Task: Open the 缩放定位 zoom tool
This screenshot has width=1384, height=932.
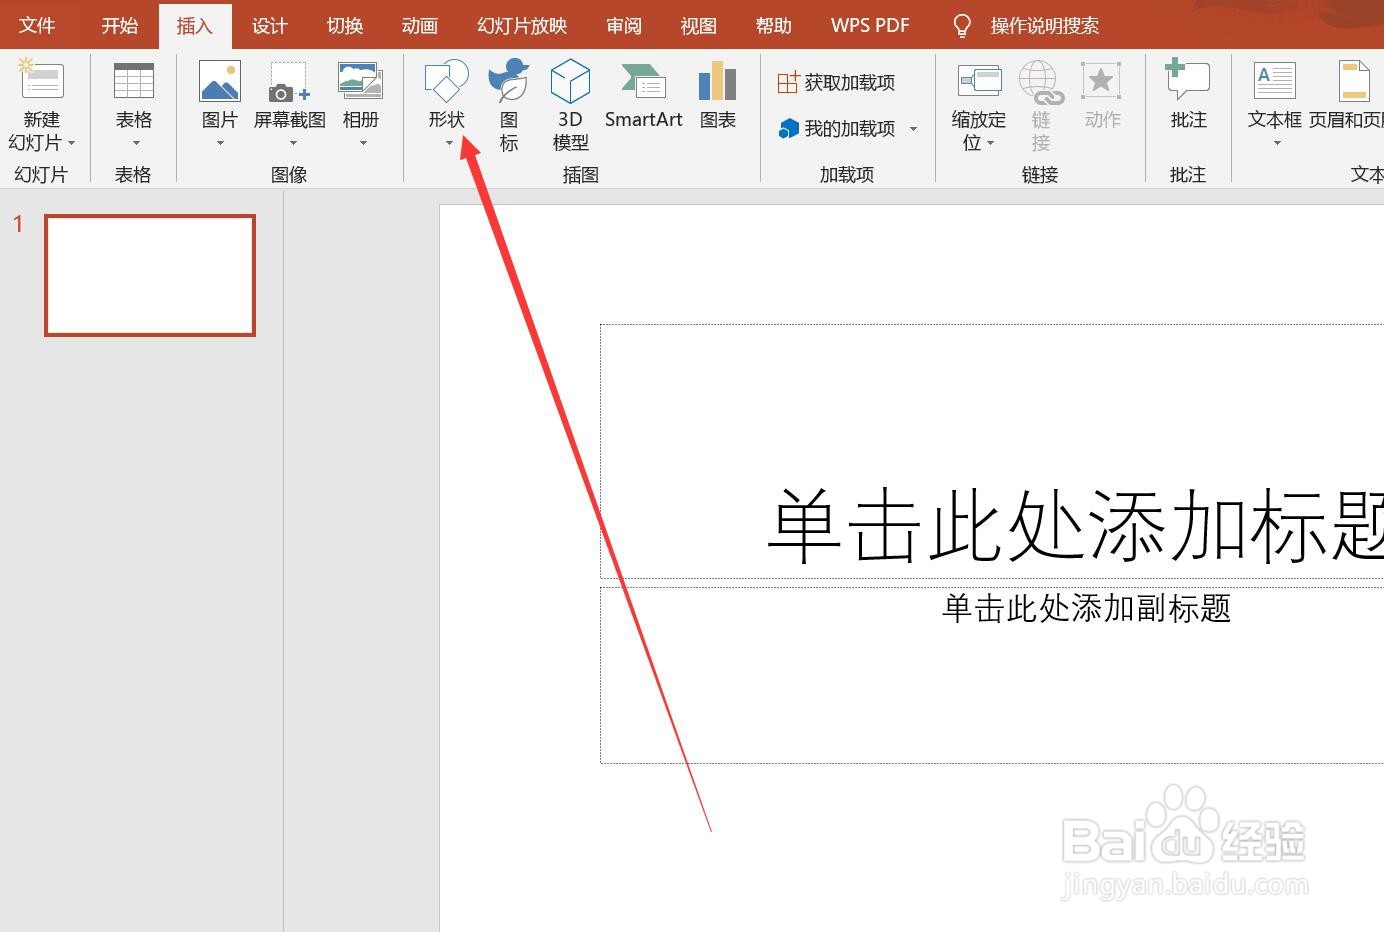Action: click(x=977, y=105)
